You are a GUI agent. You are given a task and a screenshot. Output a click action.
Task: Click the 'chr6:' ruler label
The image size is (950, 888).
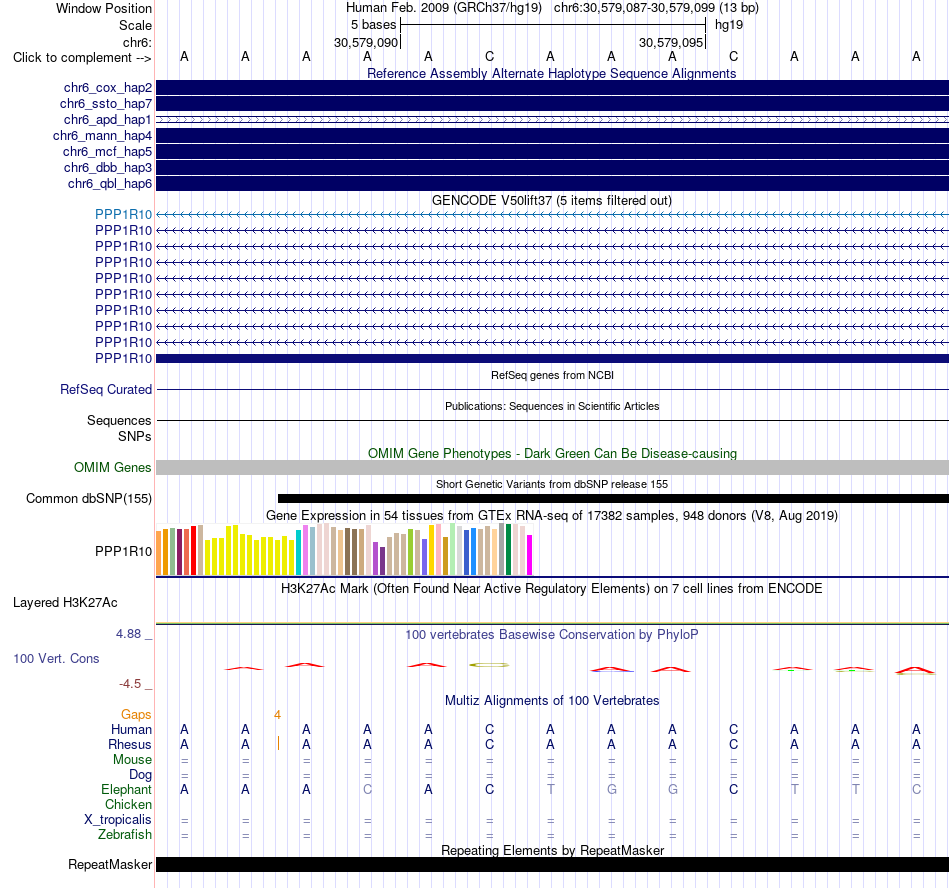(x=137, y=42)
